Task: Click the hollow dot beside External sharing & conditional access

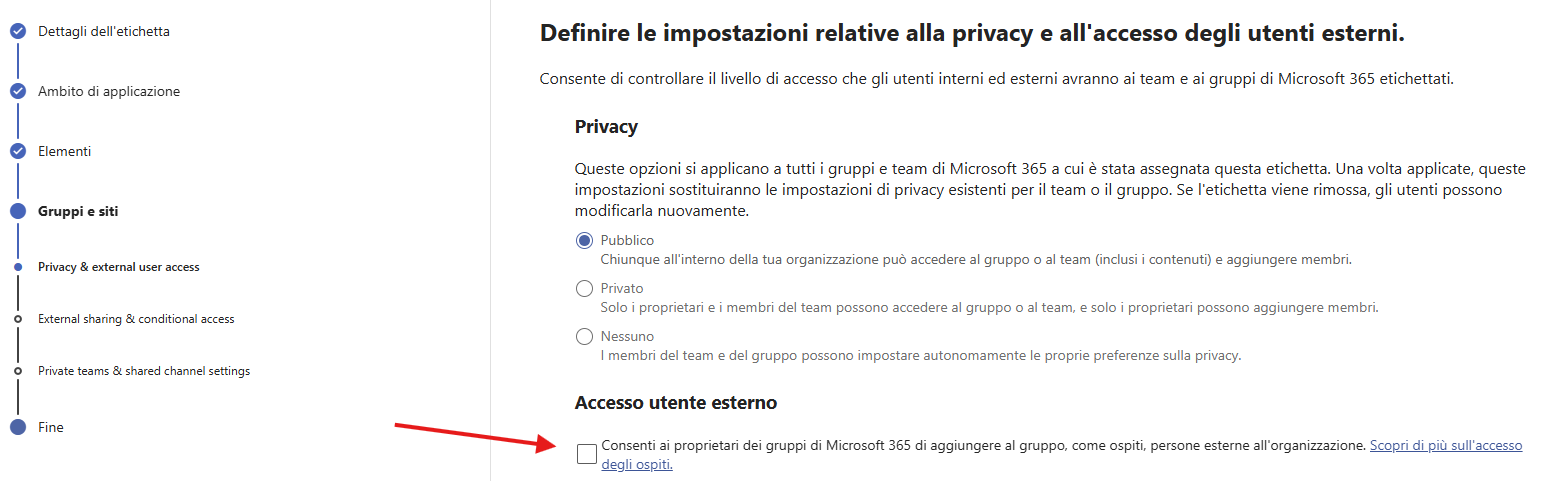Action: pos(18,319)
